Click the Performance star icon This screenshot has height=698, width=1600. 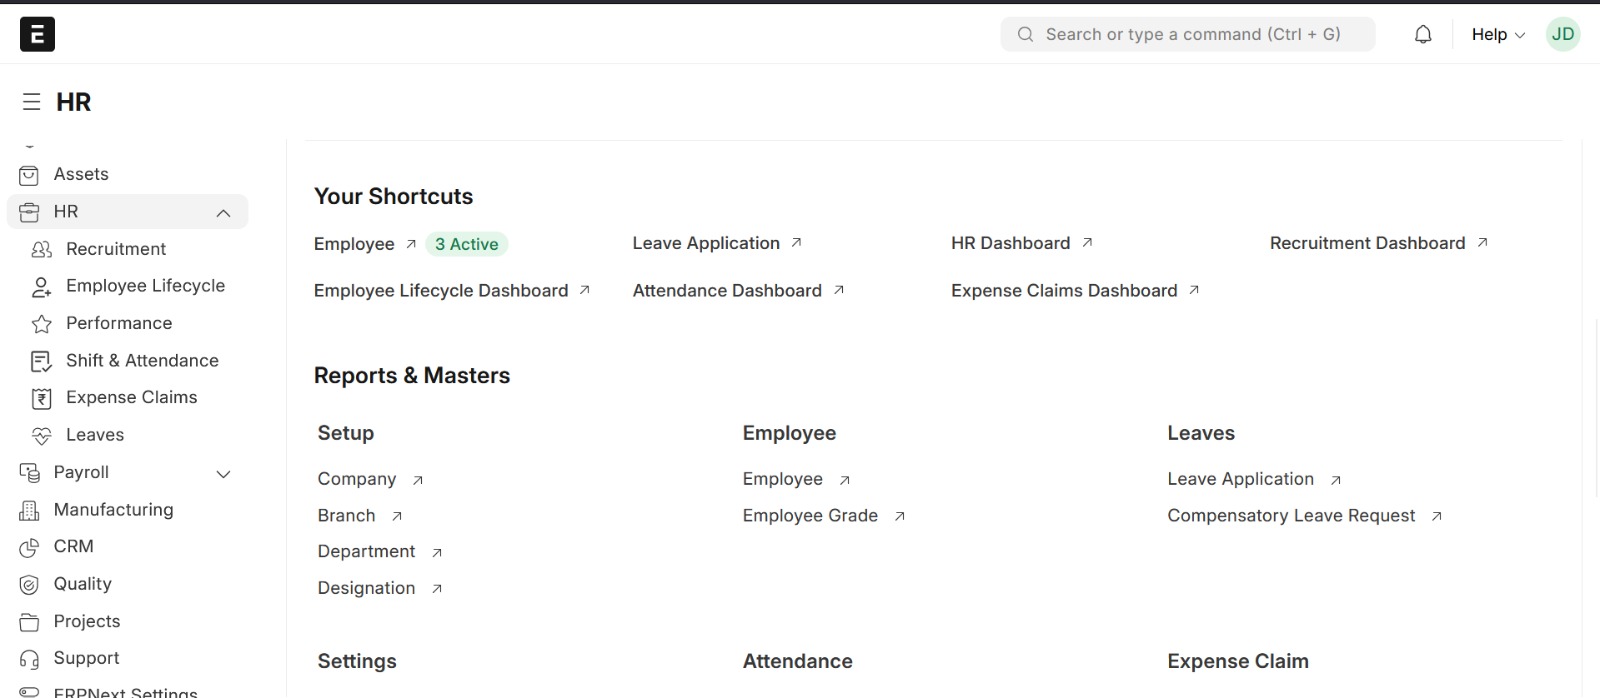click(x=42, y=324)
